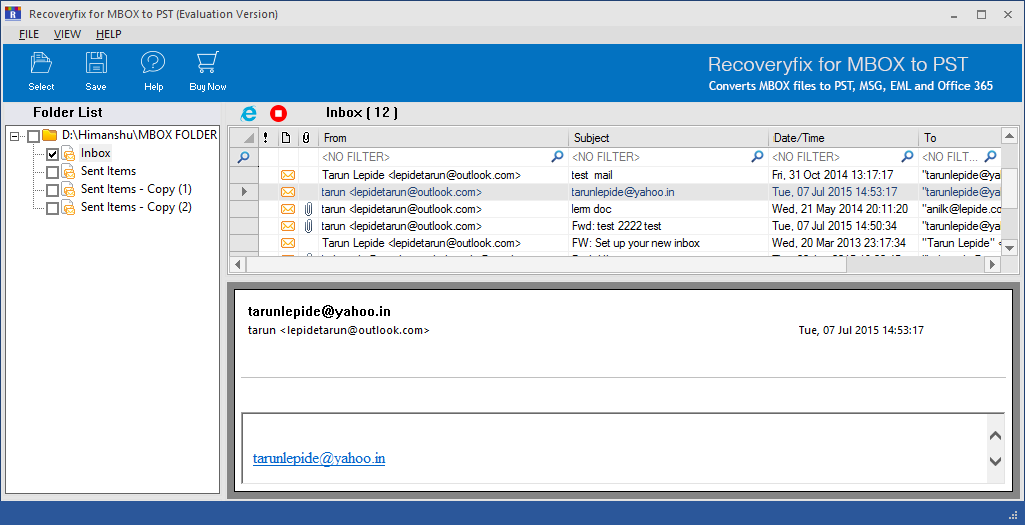Image resolution: width=1025 pixels, height=525 pixels.
Task: Click the mail list horizontal scrollbar thumb
Action: coord(546,265)
